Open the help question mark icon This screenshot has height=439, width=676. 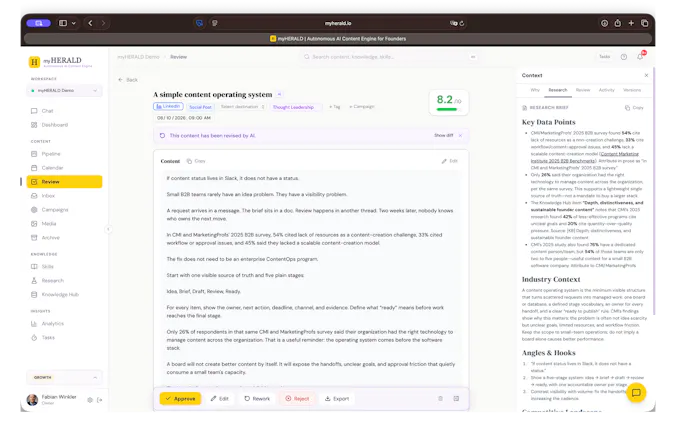[x=624, y=57]
